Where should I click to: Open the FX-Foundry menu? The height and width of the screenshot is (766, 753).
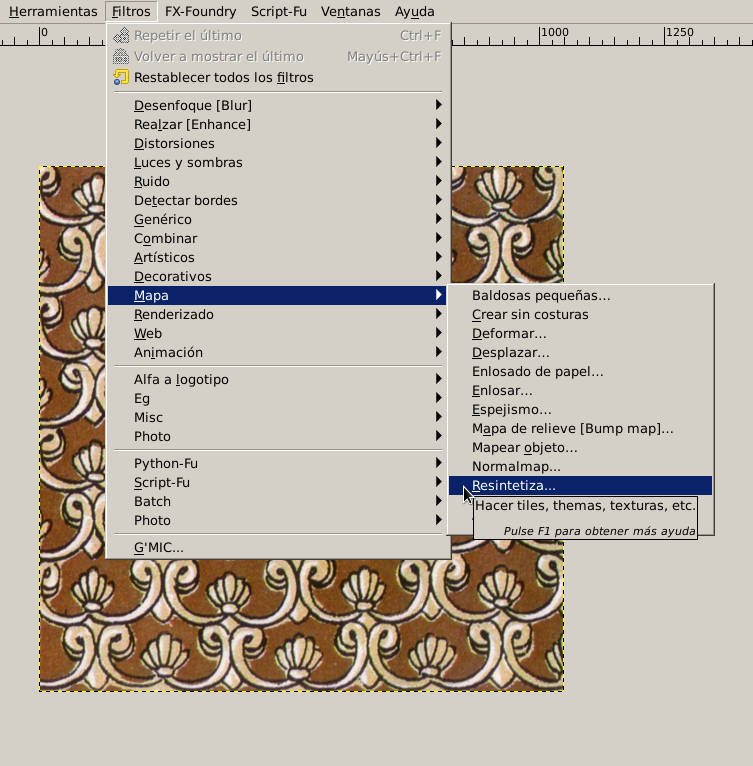coord(200,11)
